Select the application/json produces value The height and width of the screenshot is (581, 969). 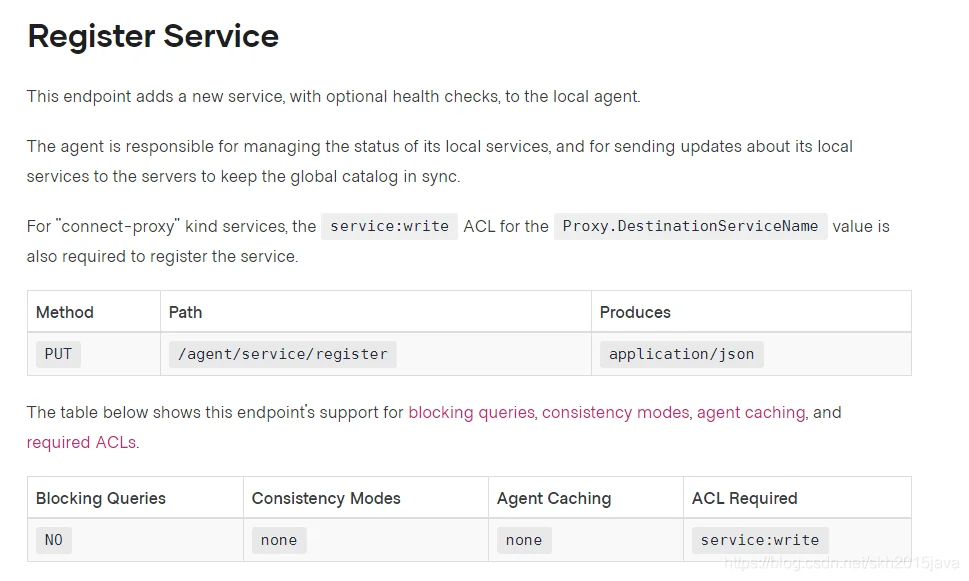pyautogui.click(x=681, y=354)
